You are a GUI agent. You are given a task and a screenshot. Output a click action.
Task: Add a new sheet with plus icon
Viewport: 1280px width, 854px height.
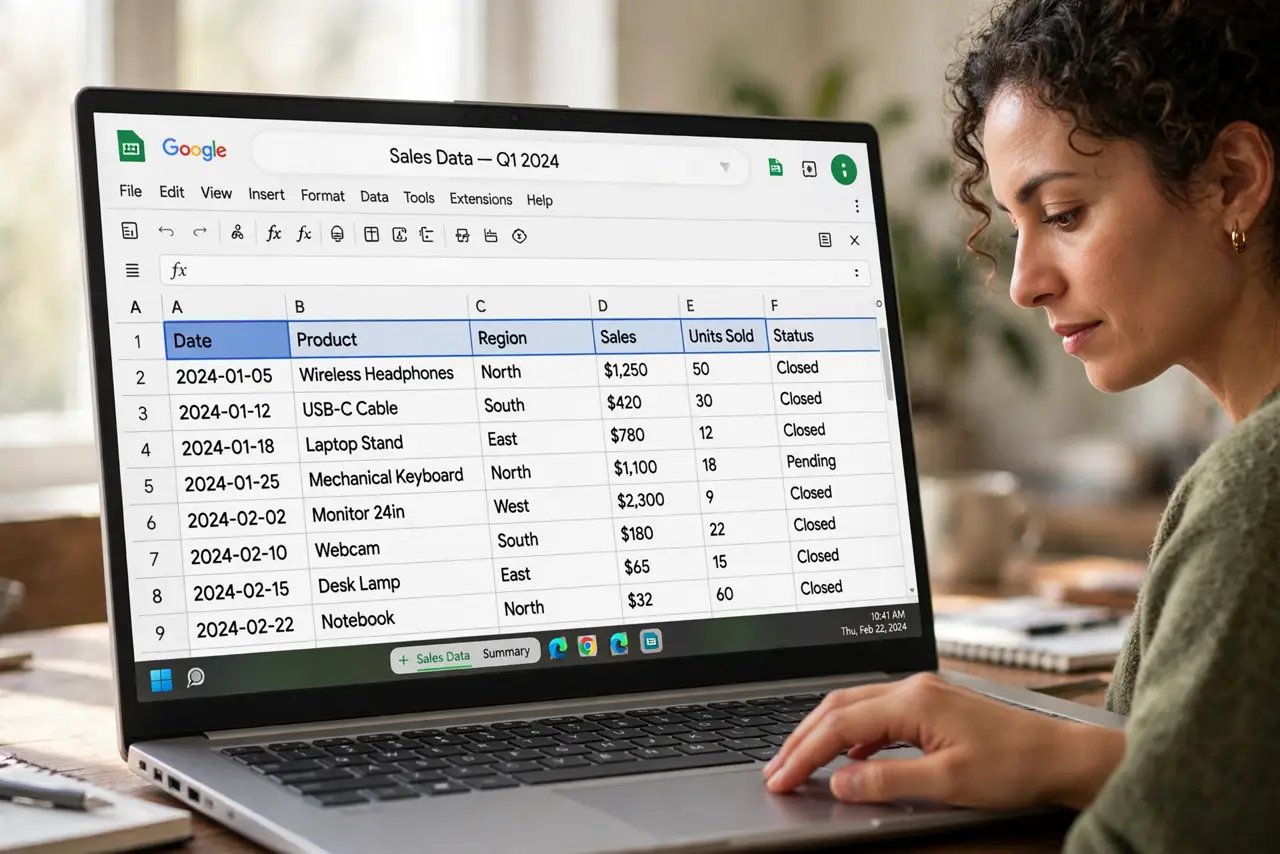(403, 660)
